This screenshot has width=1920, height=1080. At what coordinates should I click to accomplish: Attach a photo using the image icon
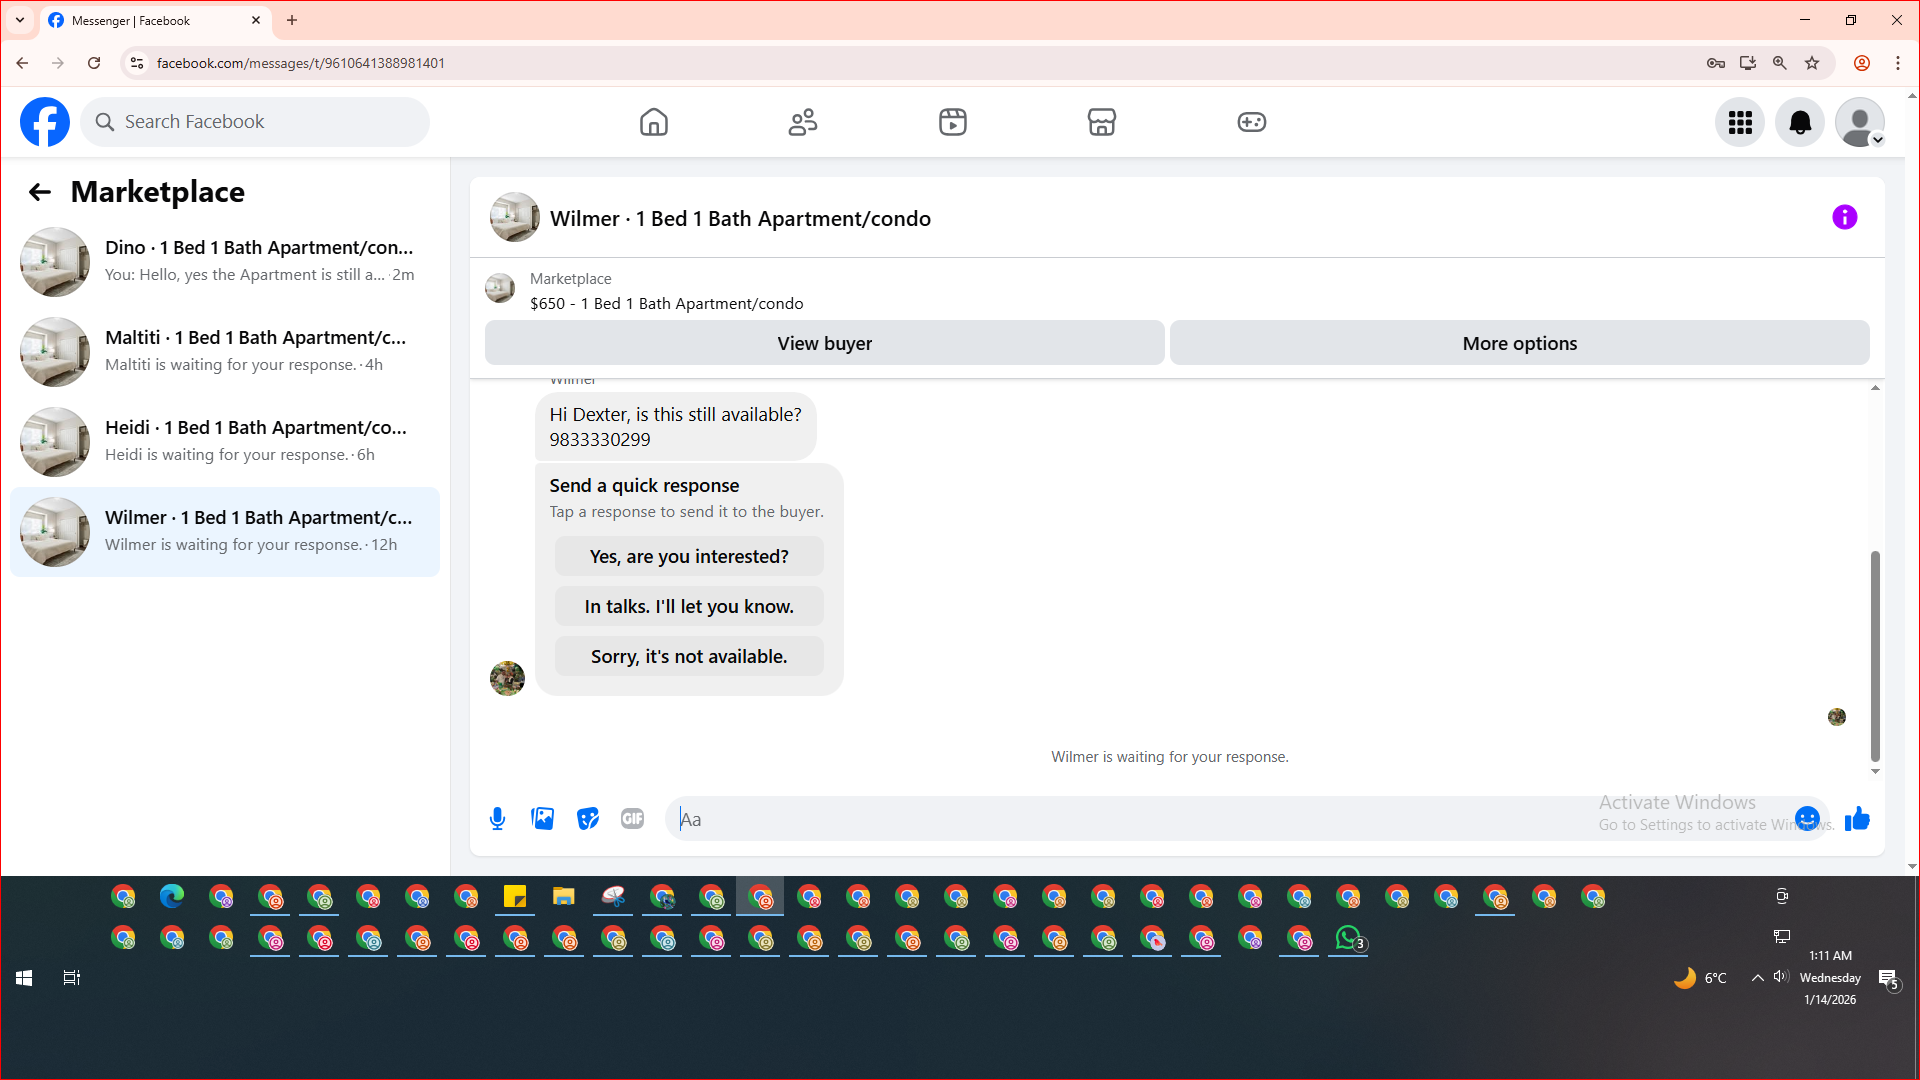[x=542, y=819]
